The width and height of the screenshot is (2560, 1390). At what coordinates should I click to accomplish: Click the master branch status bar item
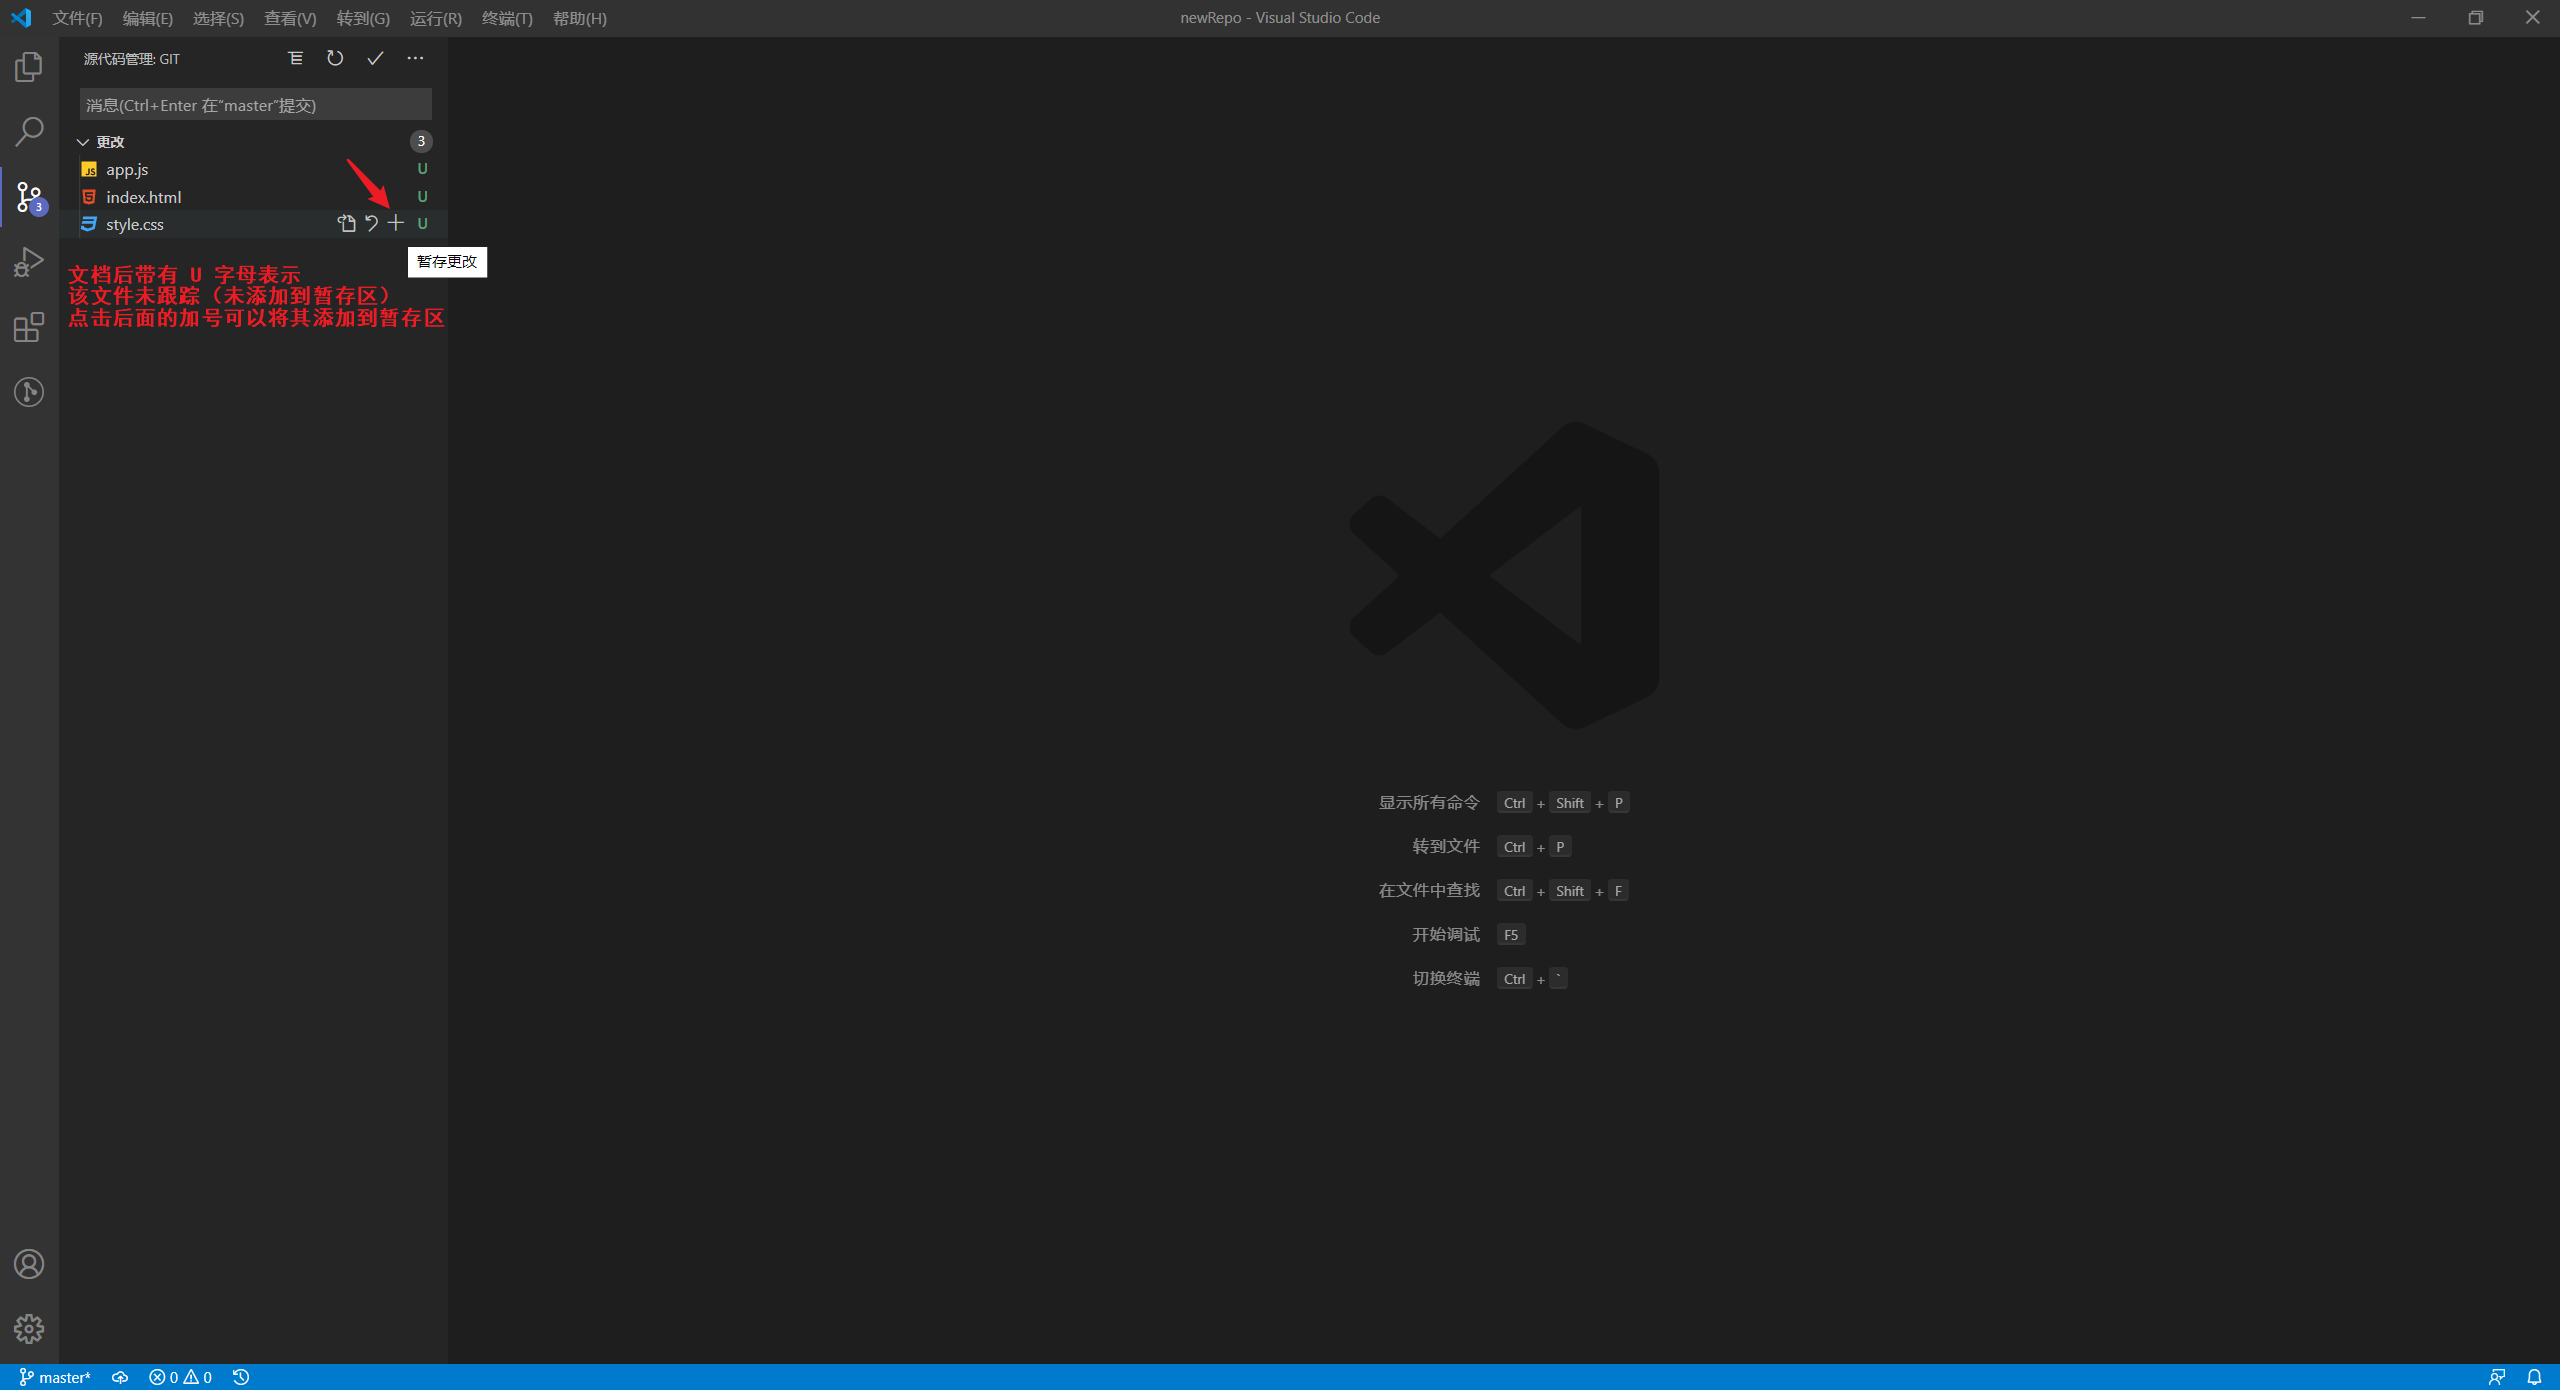coord(55,1377)
